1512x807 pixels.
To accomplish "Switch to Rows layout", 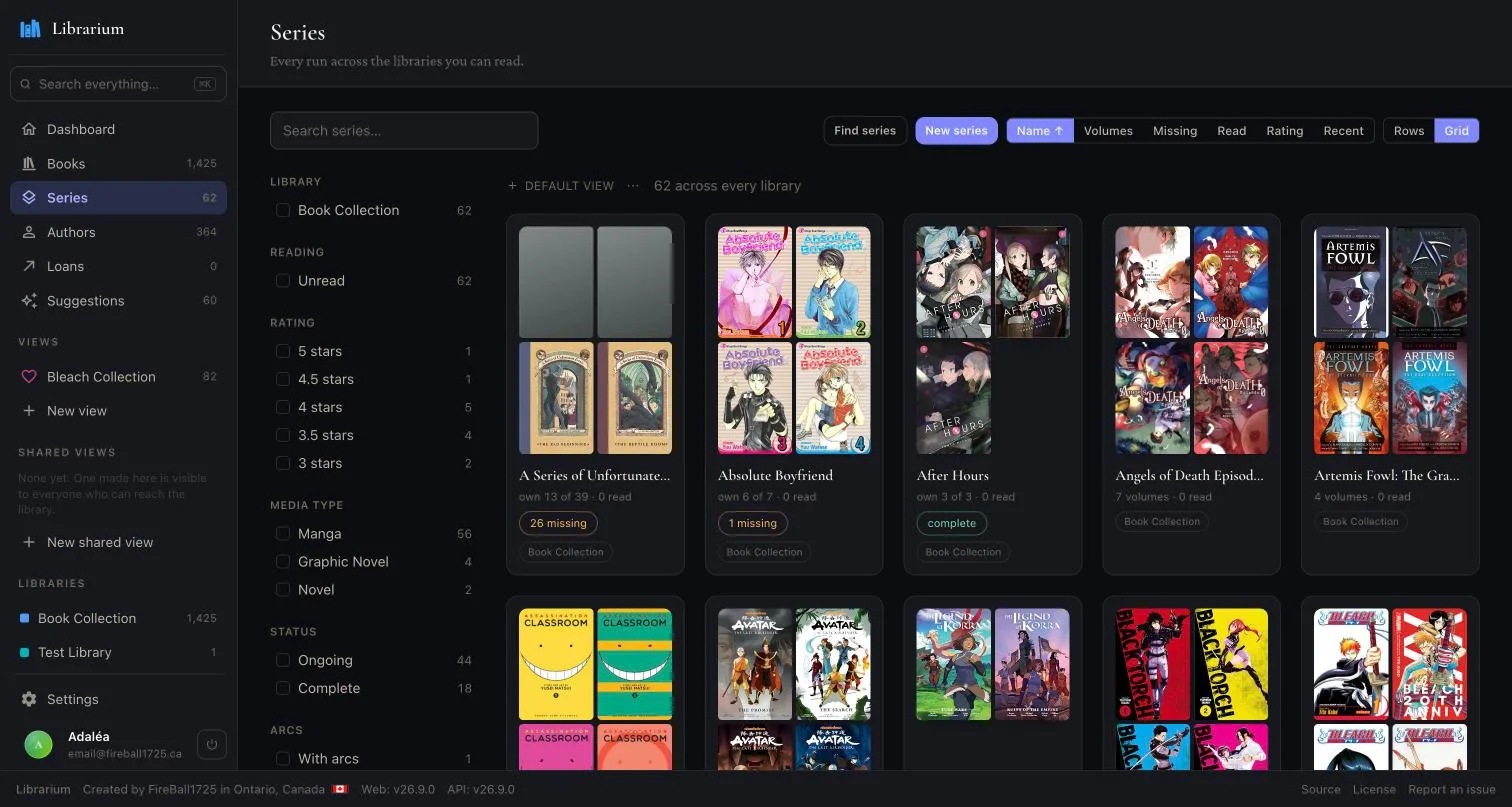I will click(x=1409, y=131).
